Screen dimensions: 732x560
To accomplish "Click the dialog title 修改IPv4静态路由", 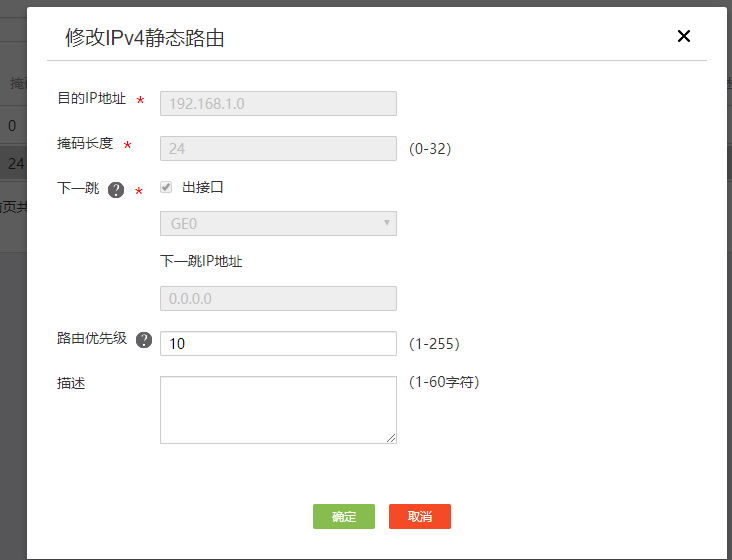I will (x=144, y=38).
